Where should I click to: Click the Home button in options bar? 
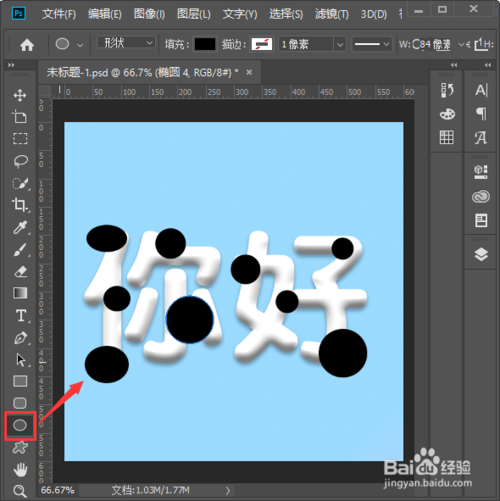(x=27, y=45)
